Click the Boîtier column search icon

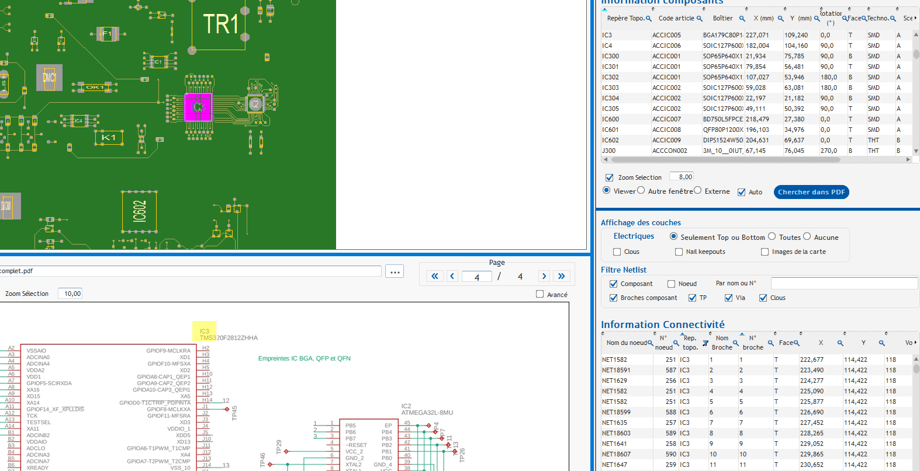741,19
